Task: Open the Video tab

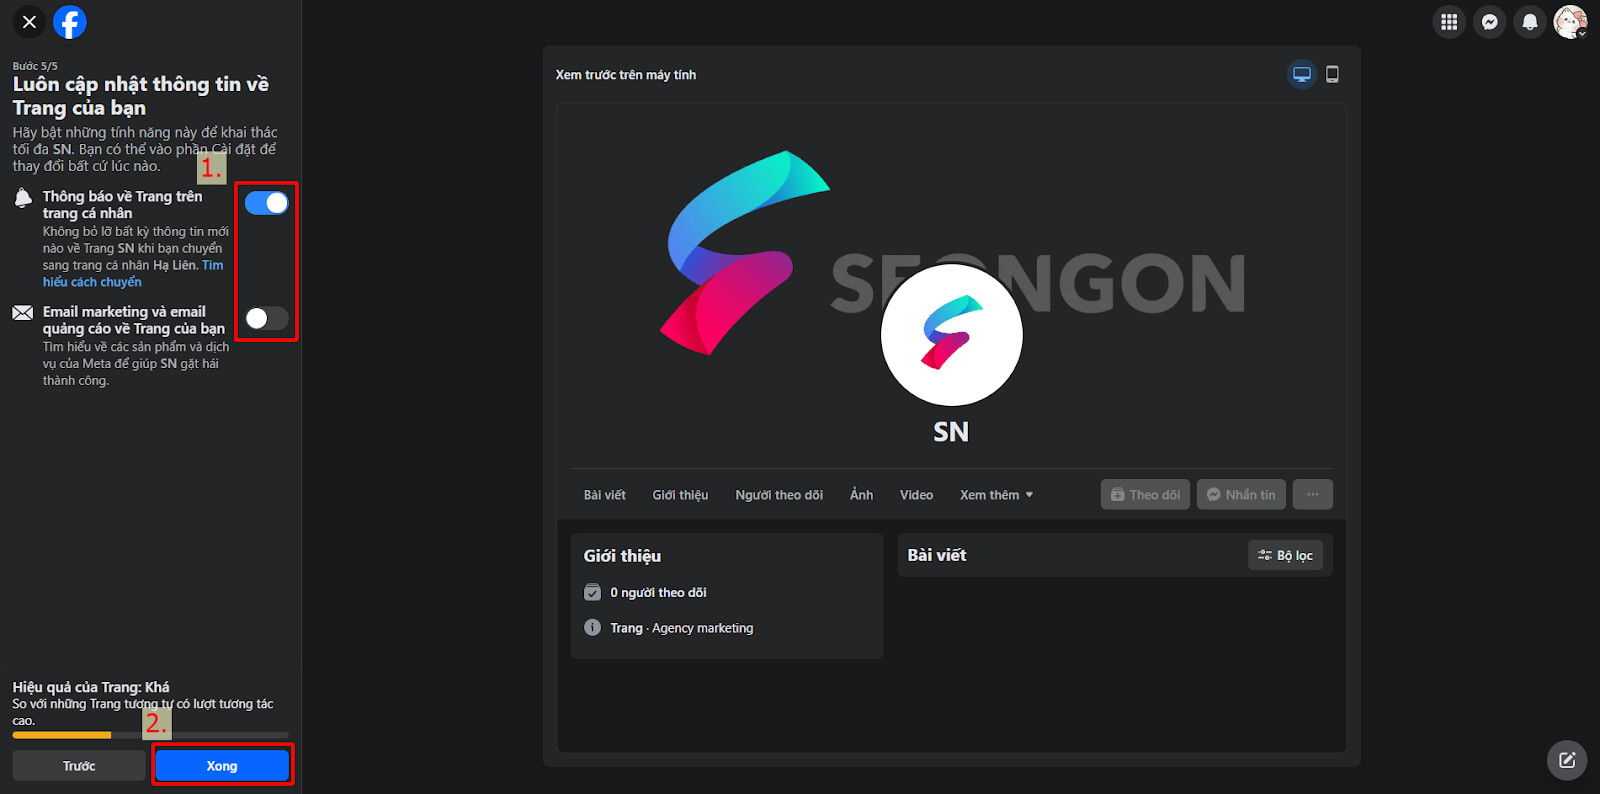Action: [x=916, y=495]
